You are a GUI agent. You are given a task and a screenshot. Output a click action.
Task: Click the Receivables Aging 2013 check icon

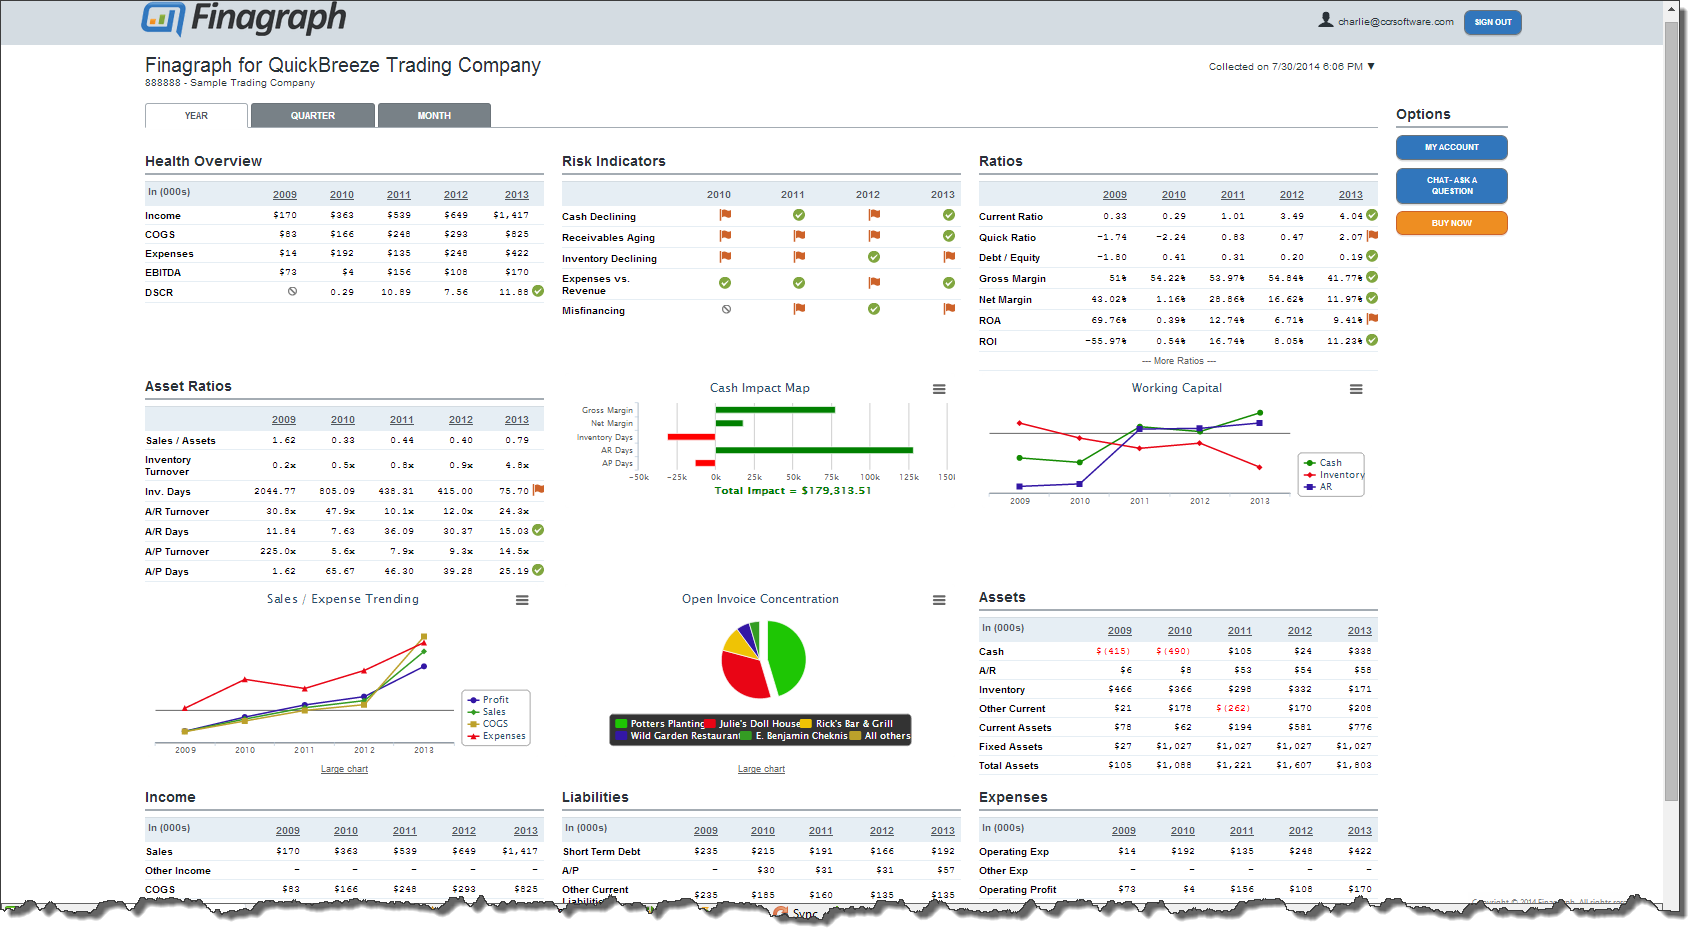pos(949,236)
